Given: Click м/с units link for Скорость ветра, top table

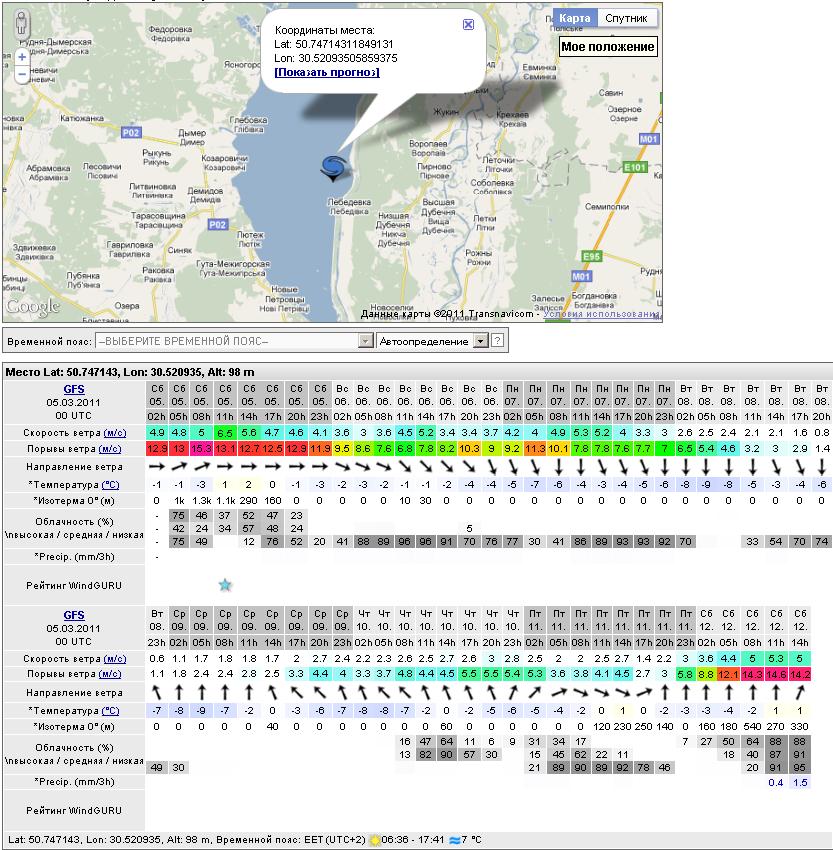Looking at the screenshot, I should coord(113,432).
